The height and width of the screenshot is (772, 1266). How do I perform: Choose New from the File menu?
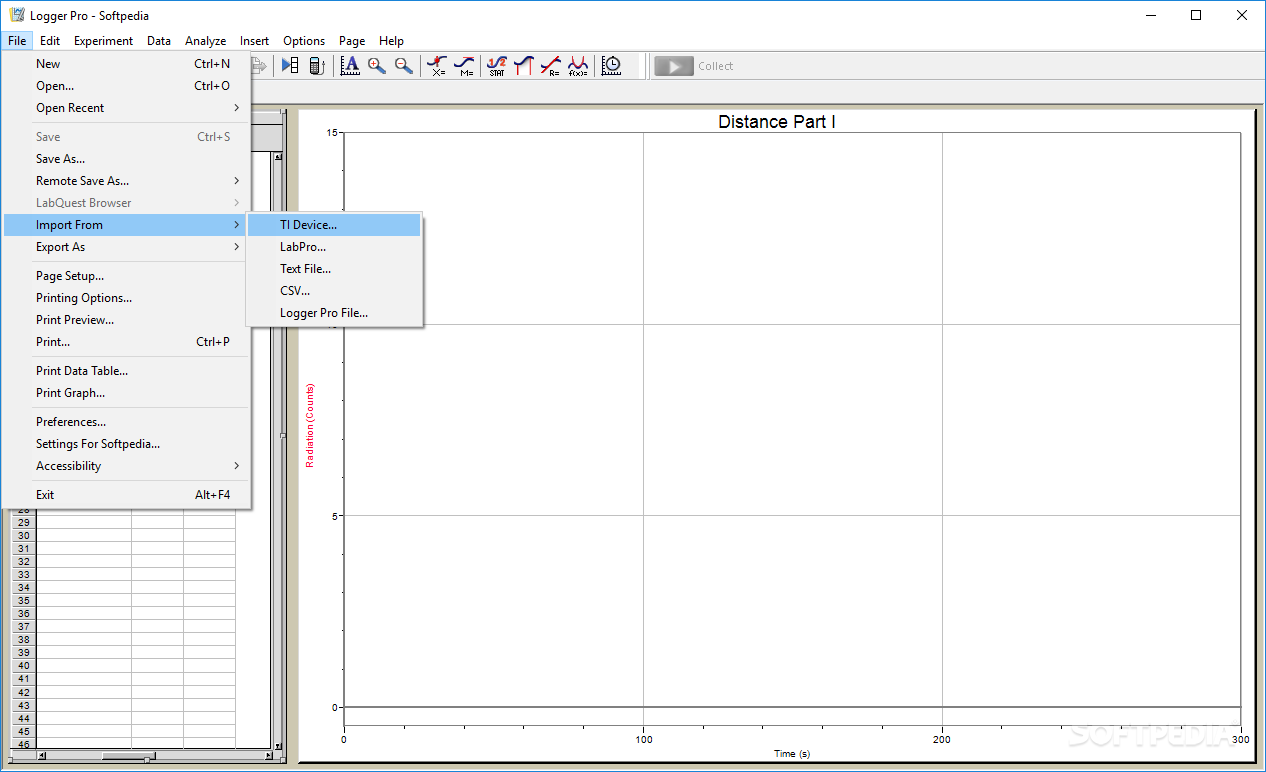pos(126,64)
